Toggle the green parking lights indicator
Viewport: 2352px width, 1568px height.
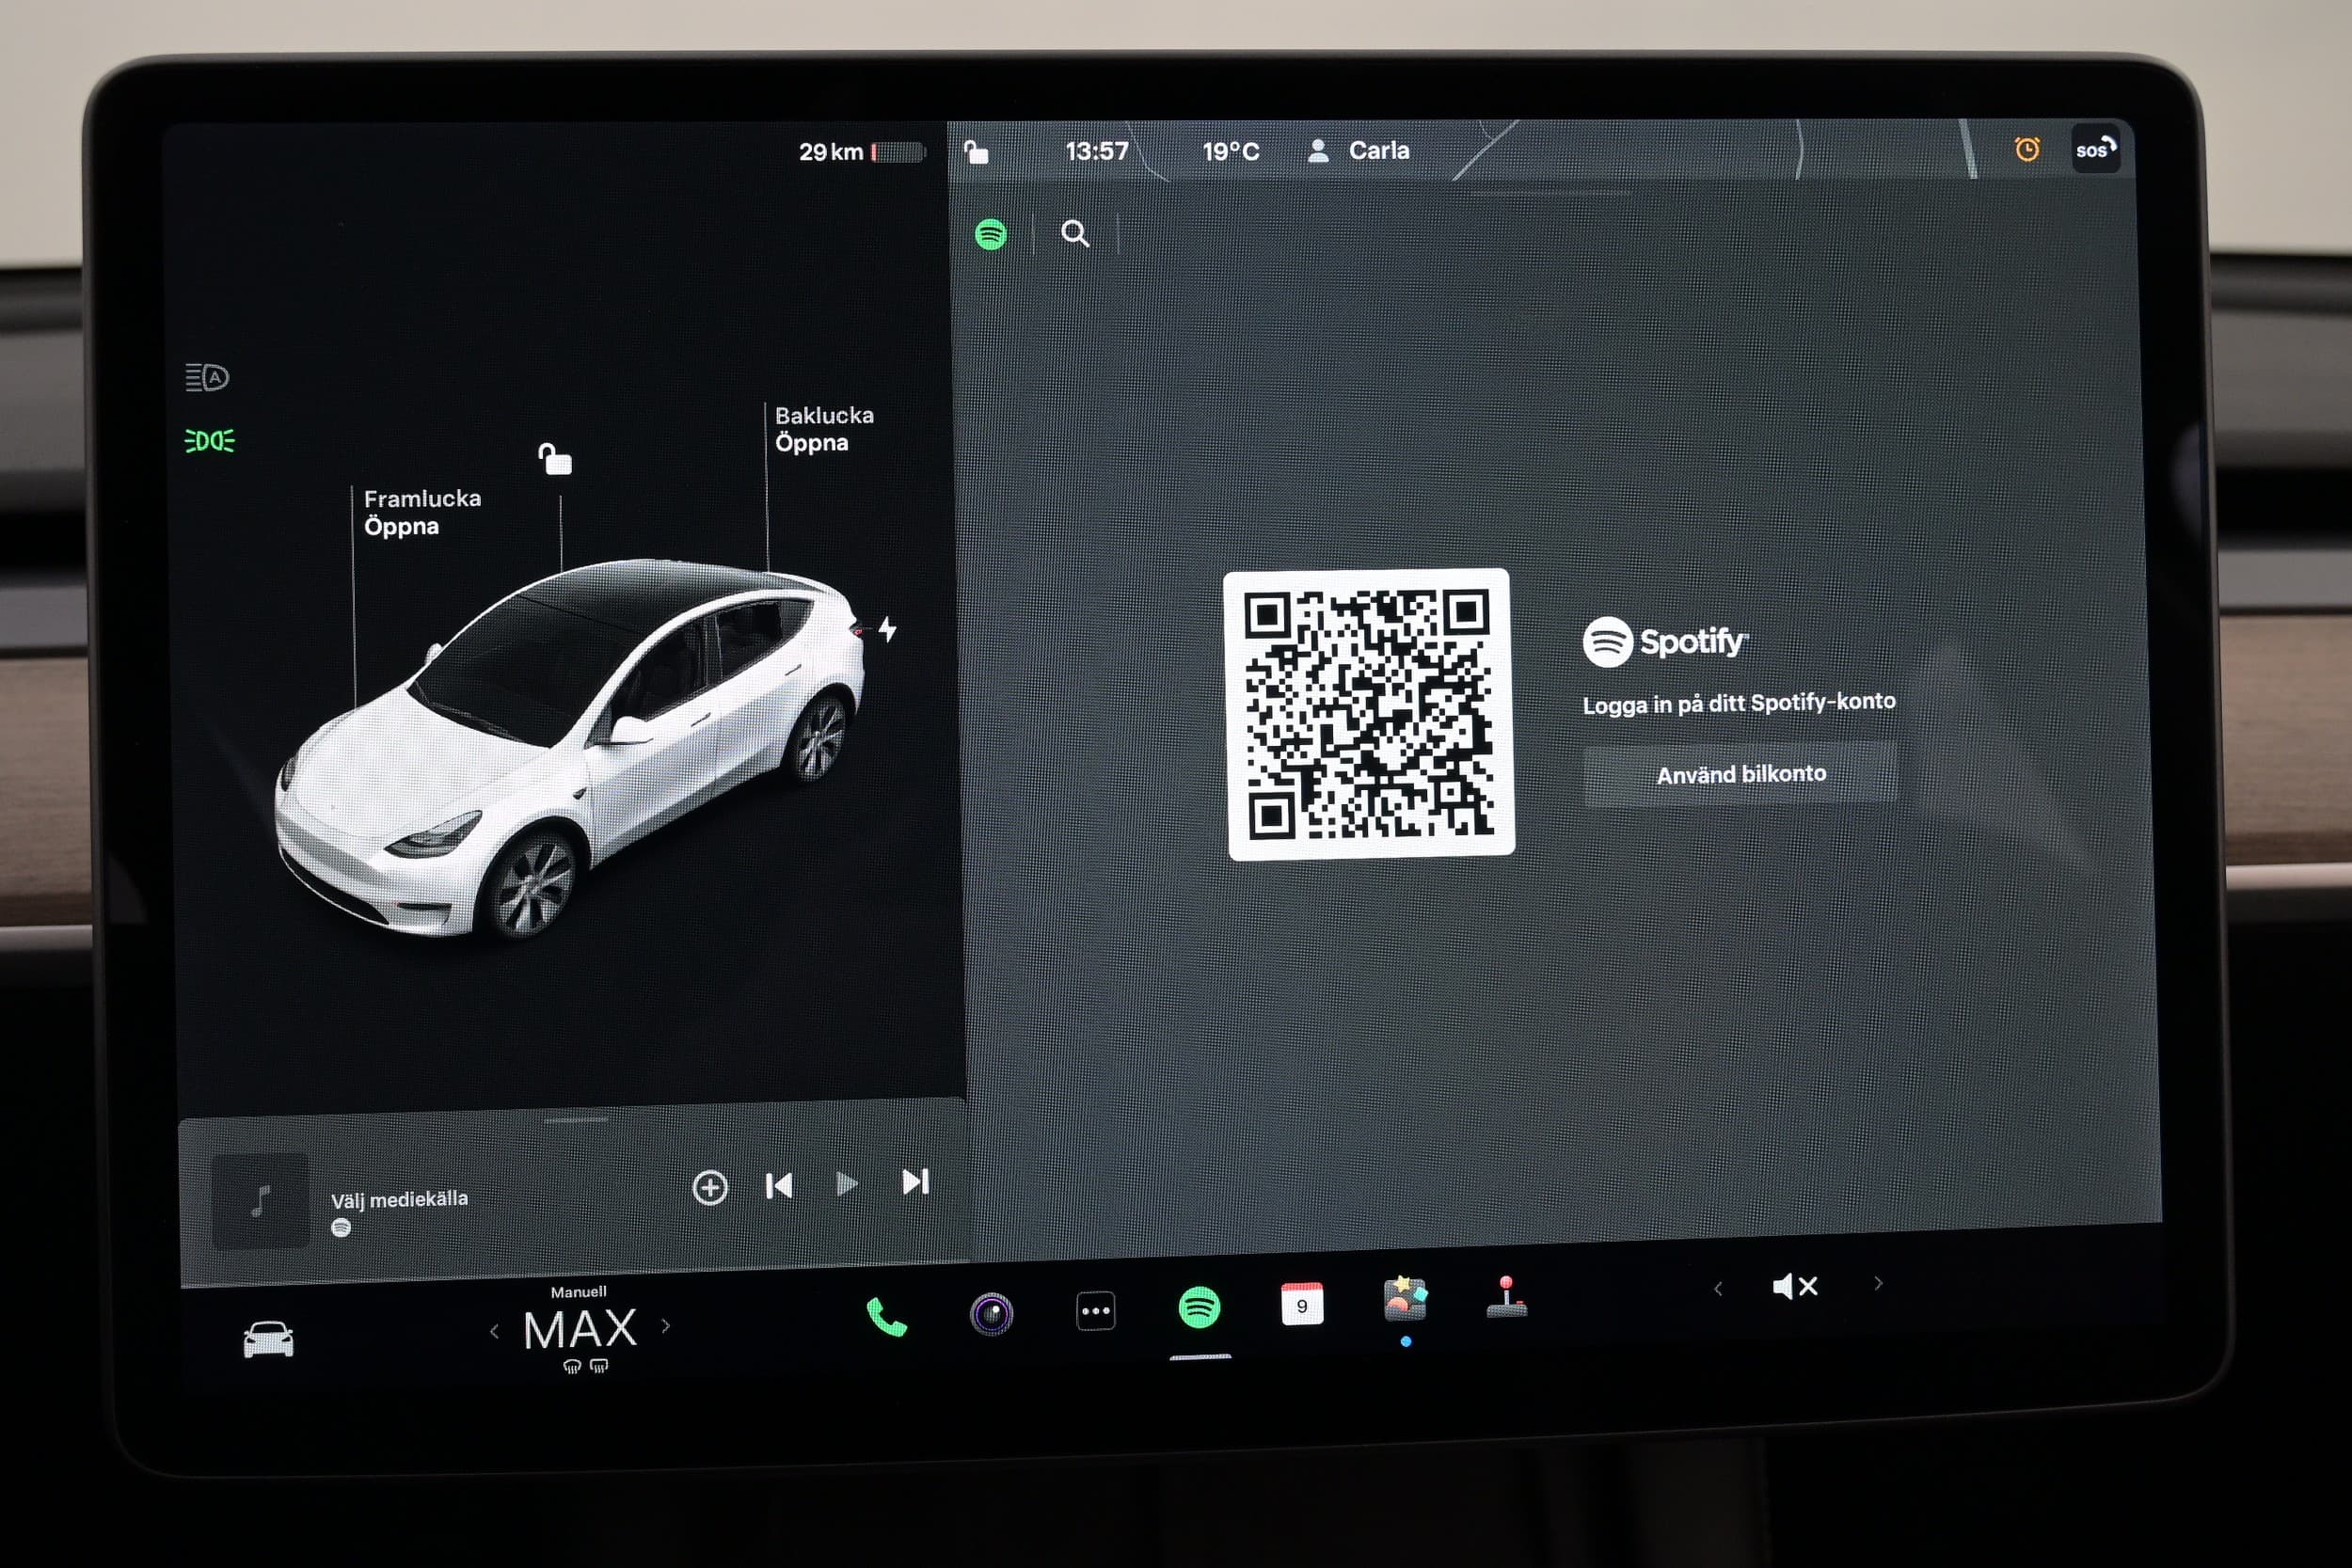click(209, 440)
